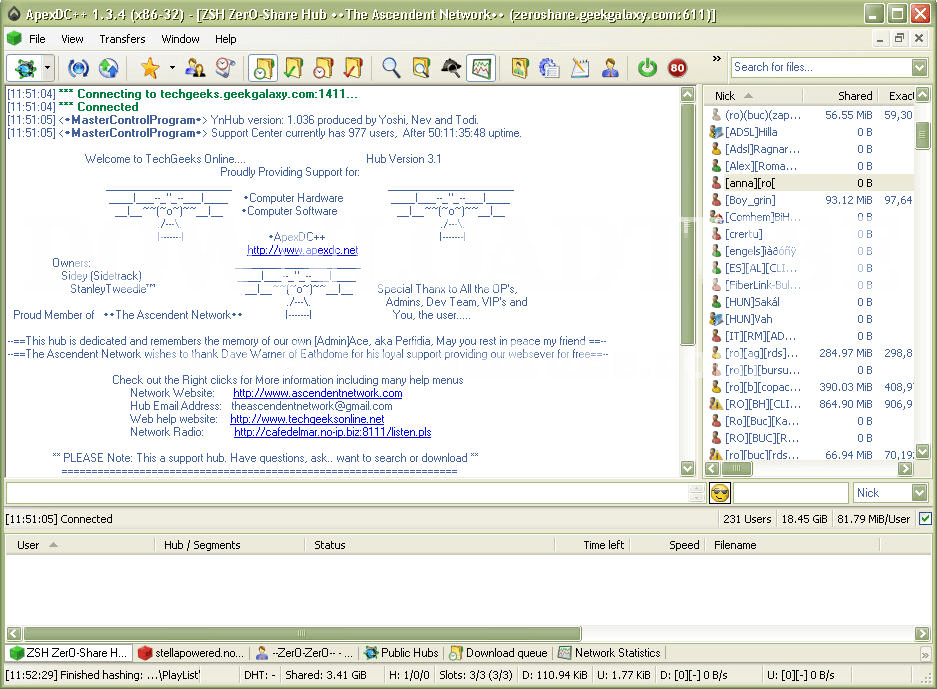This screenshot has width=937, height=689.
Task: Open the Favorite Users icon
Action: click(196, 67)
